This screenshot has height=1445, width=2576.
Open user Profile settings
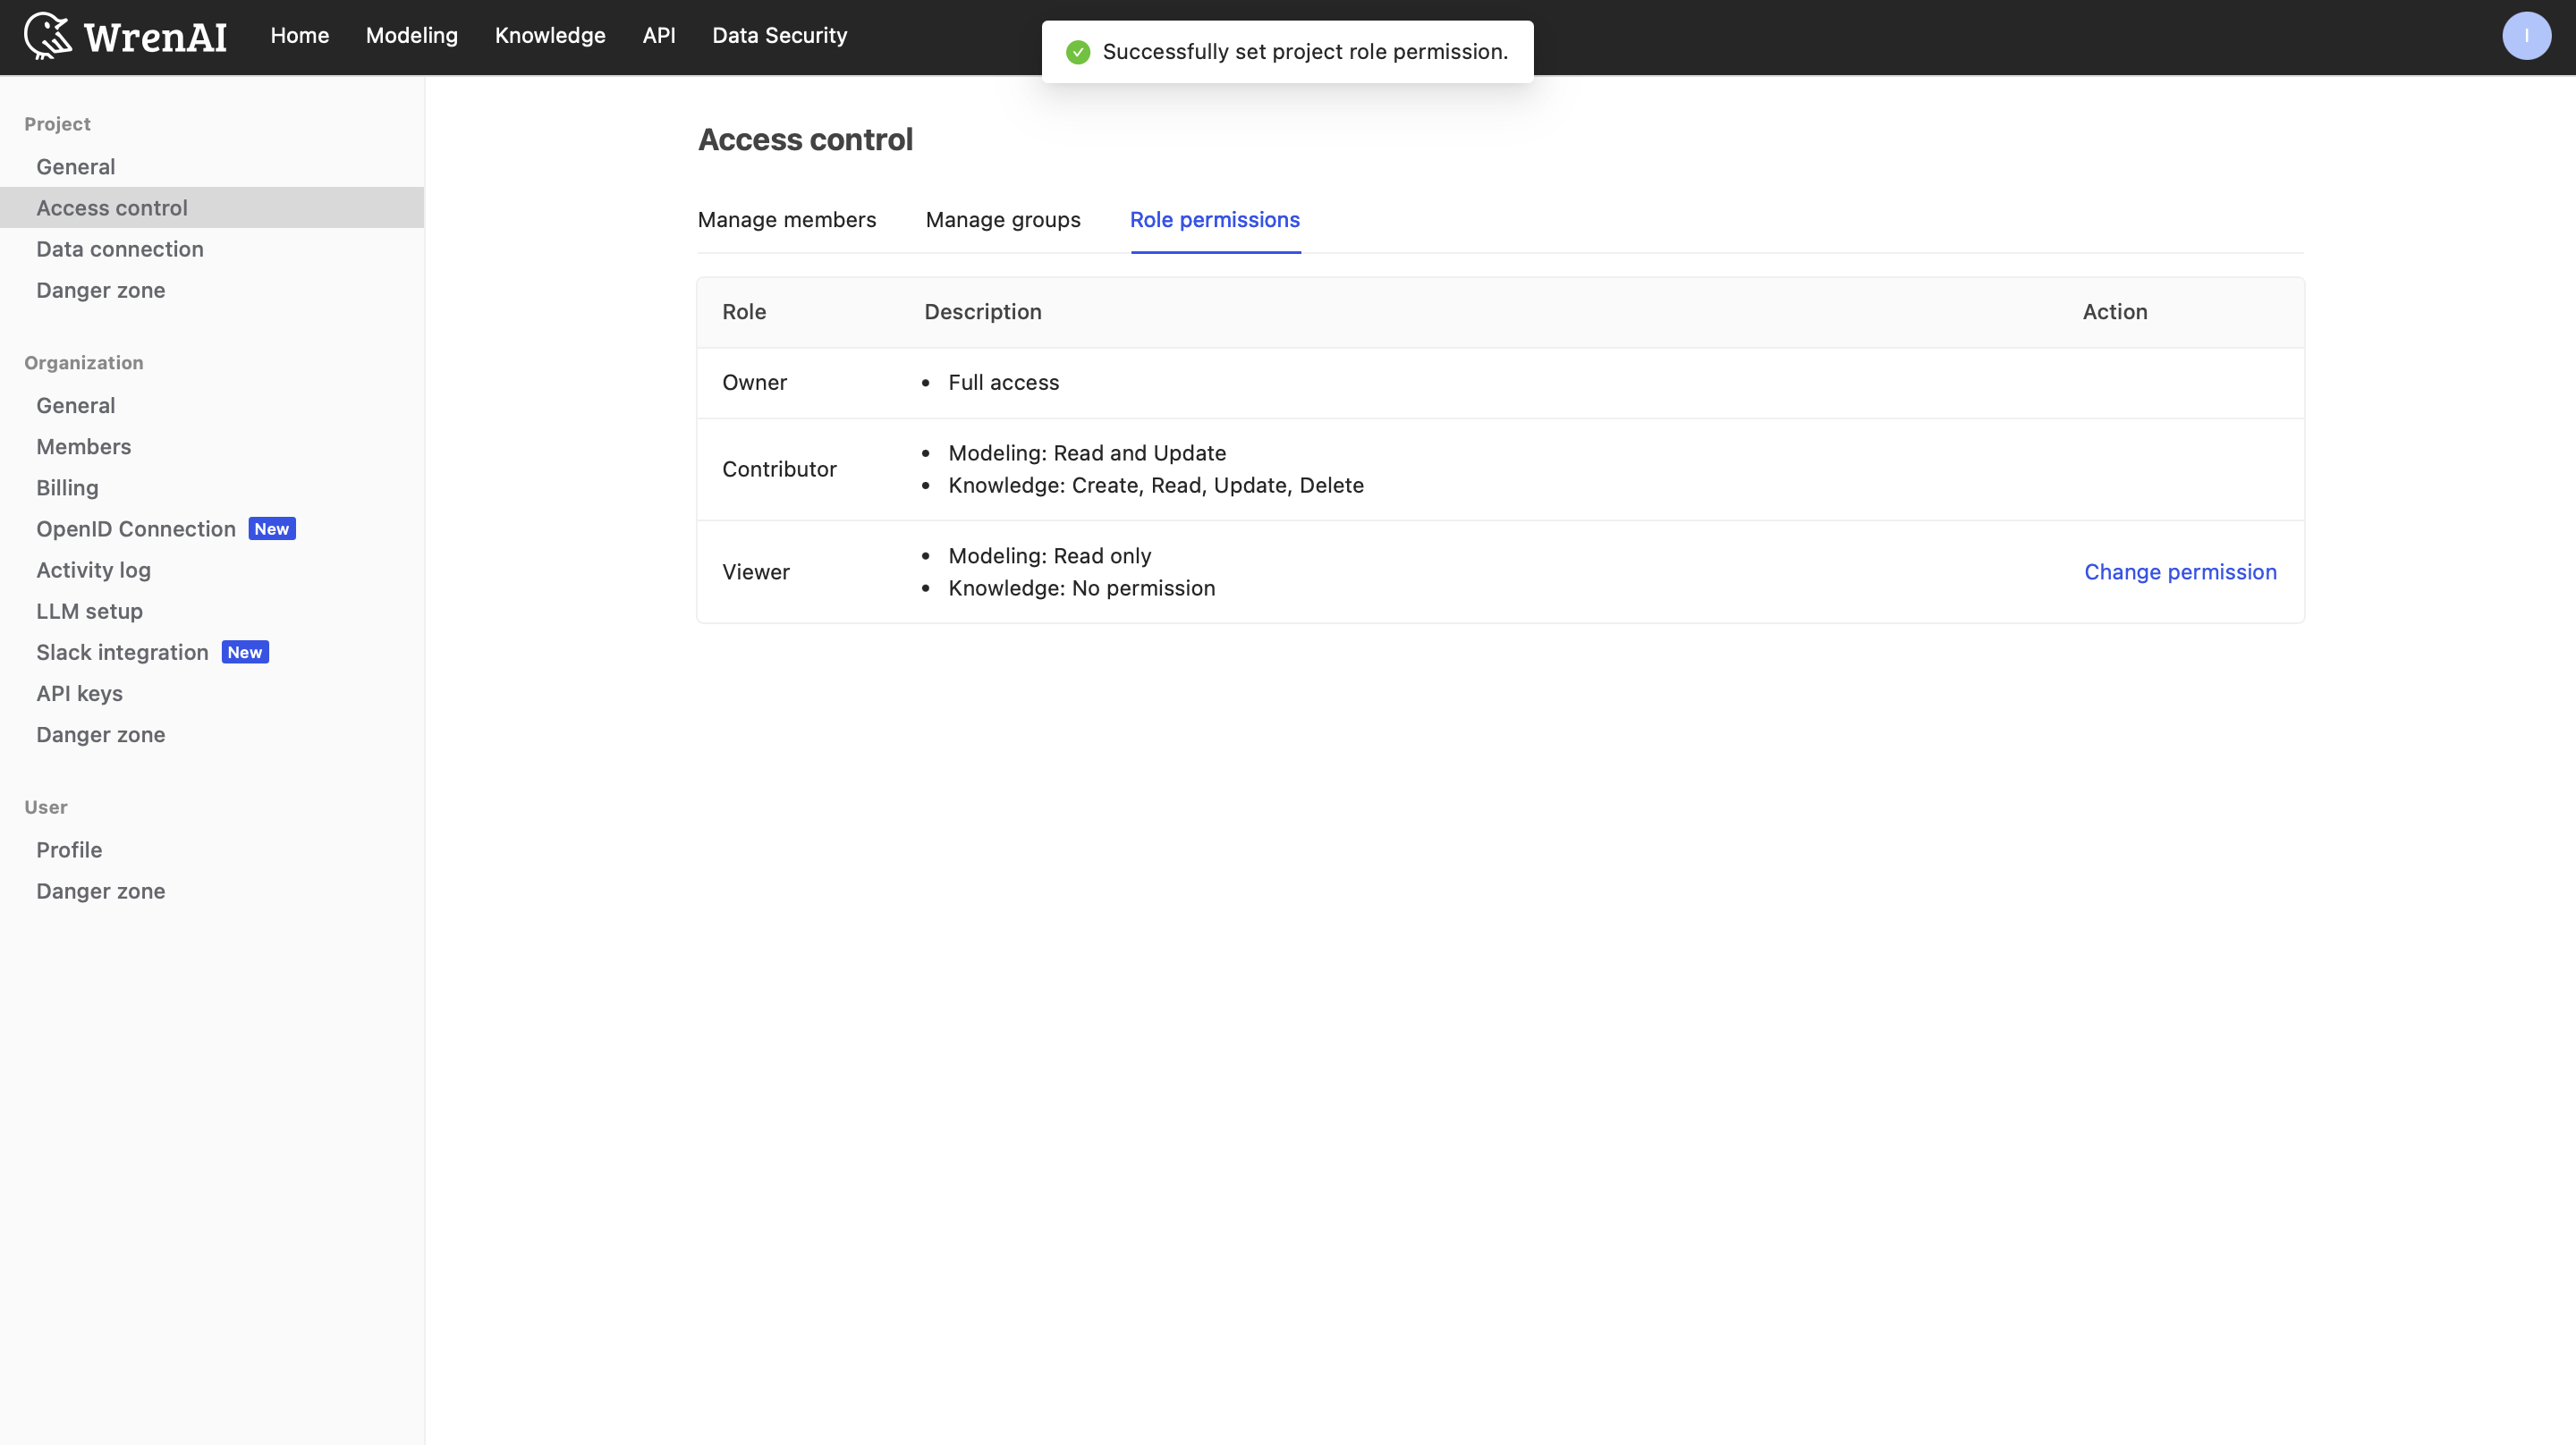click(x=69, y=850)
